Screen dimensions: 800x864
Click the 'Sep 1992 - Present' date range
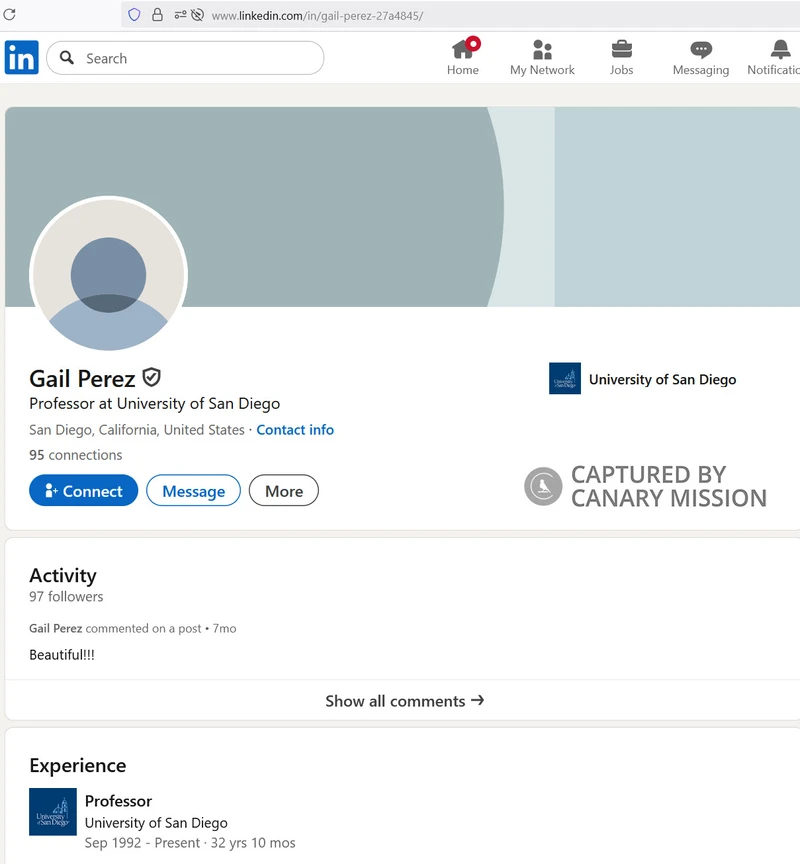click(x=142, y=843)
